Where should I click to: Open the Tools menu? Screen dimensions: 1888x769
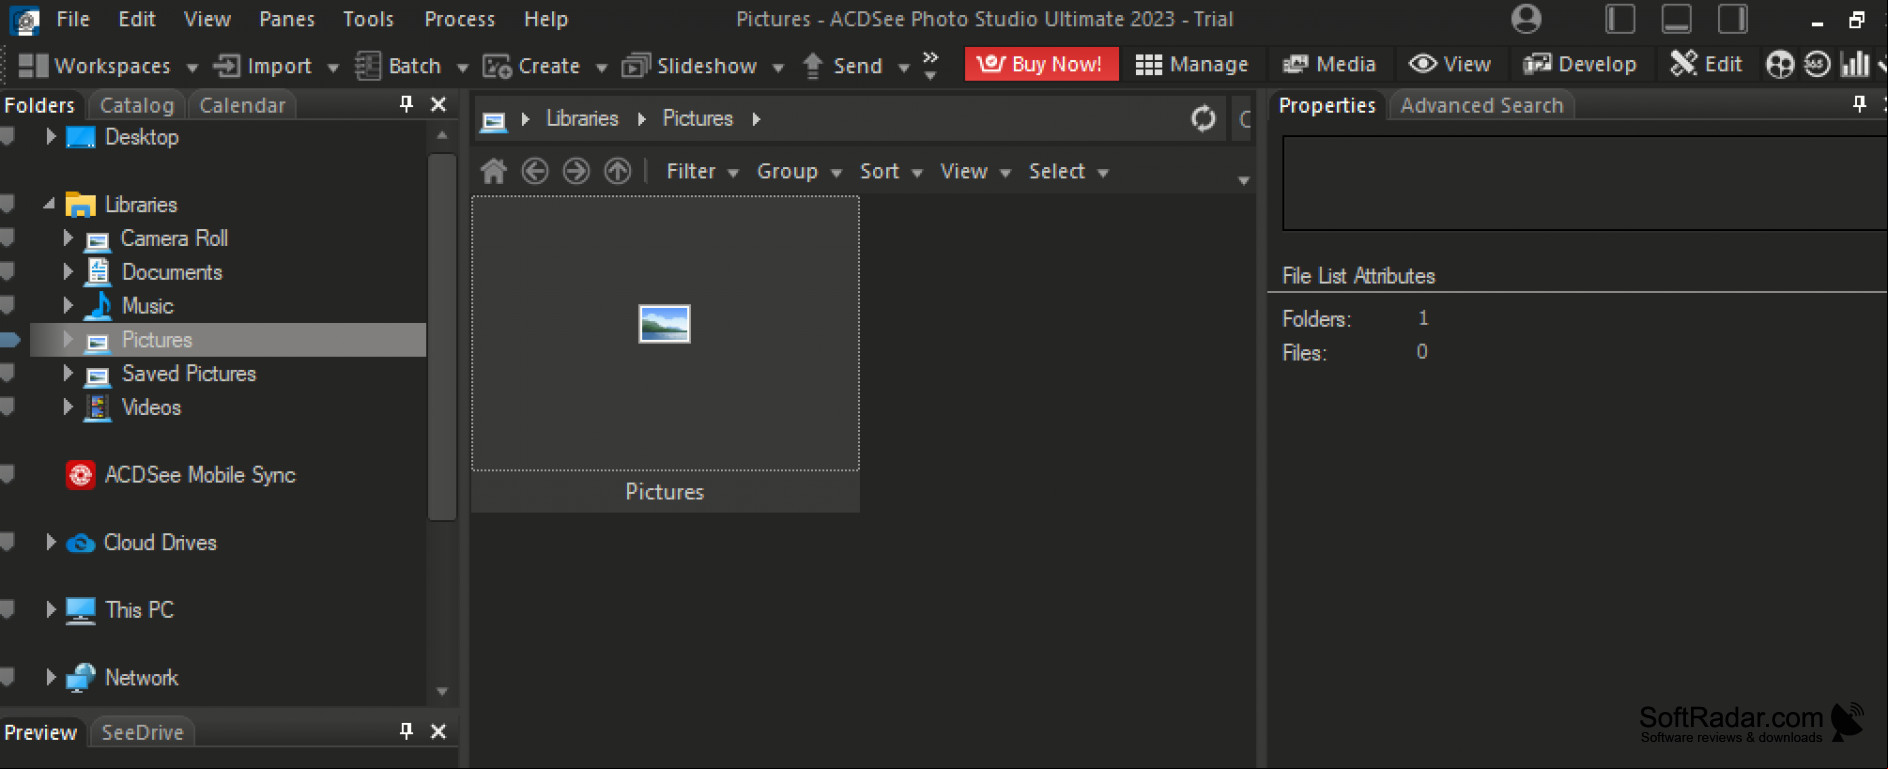368,19
